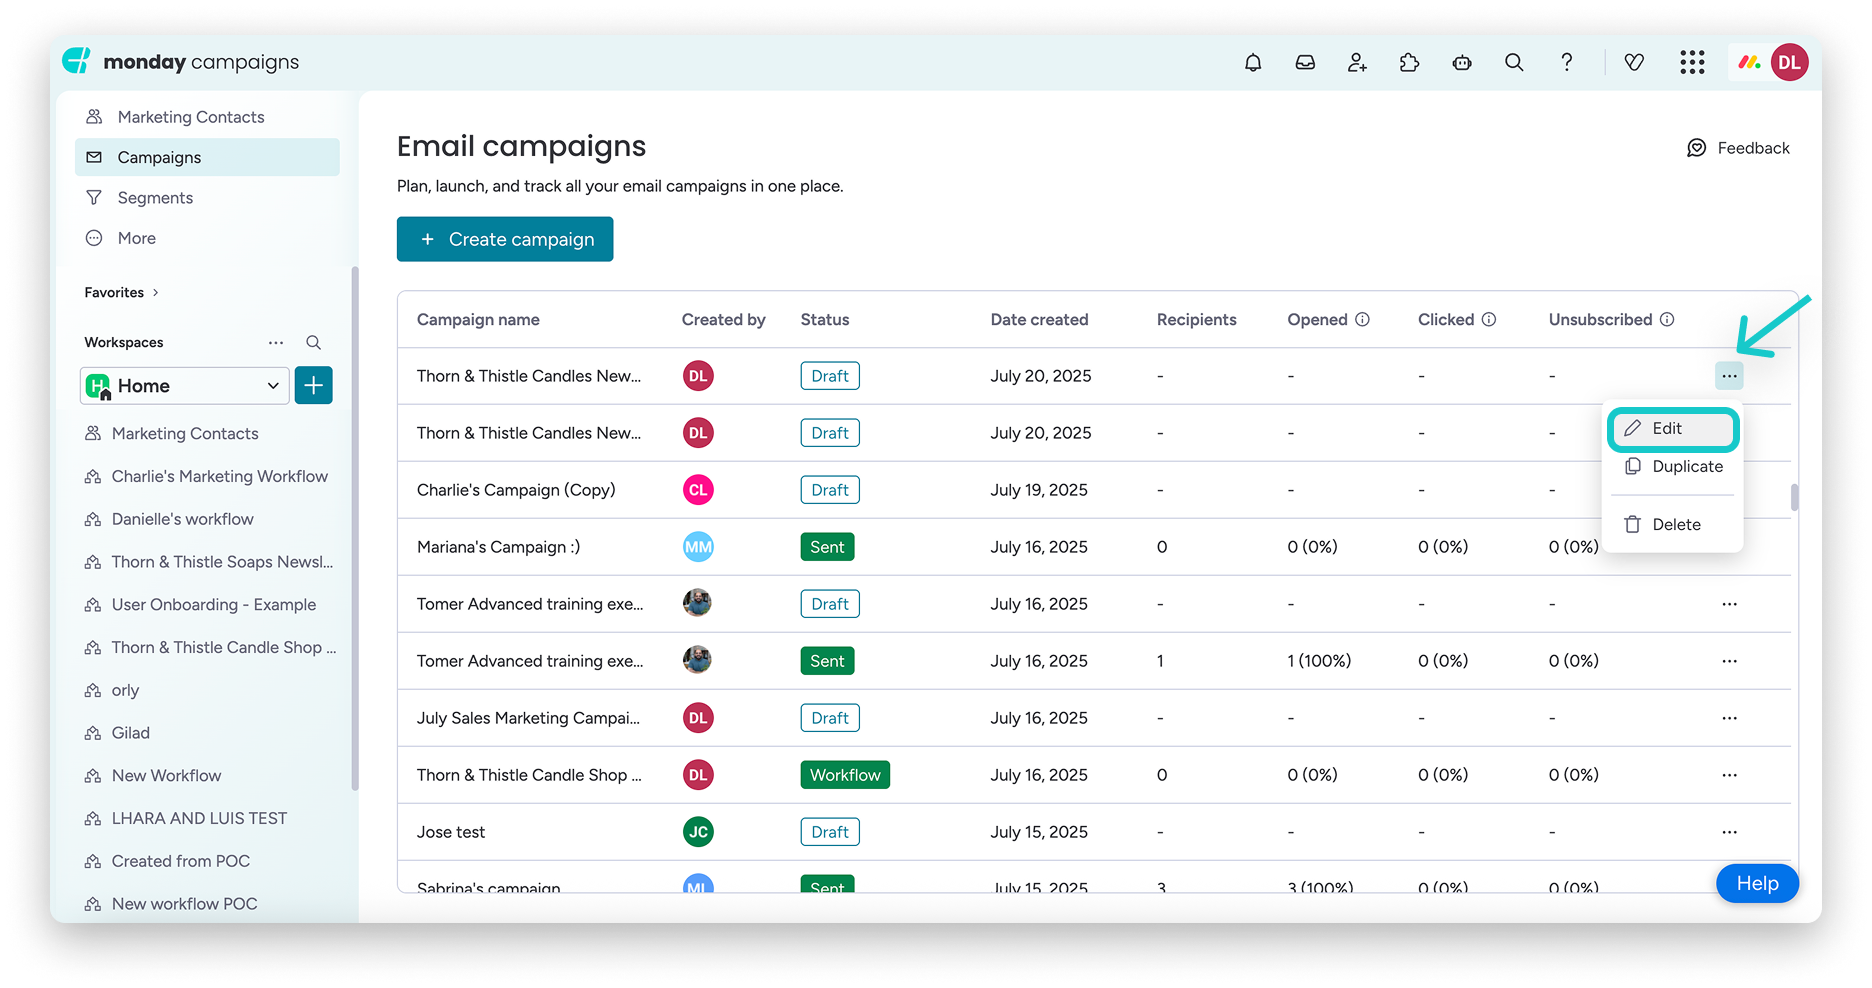
Task: Open row menu for Thorn & Thistle Candle Shop workflow
Action: point(1729,775)
